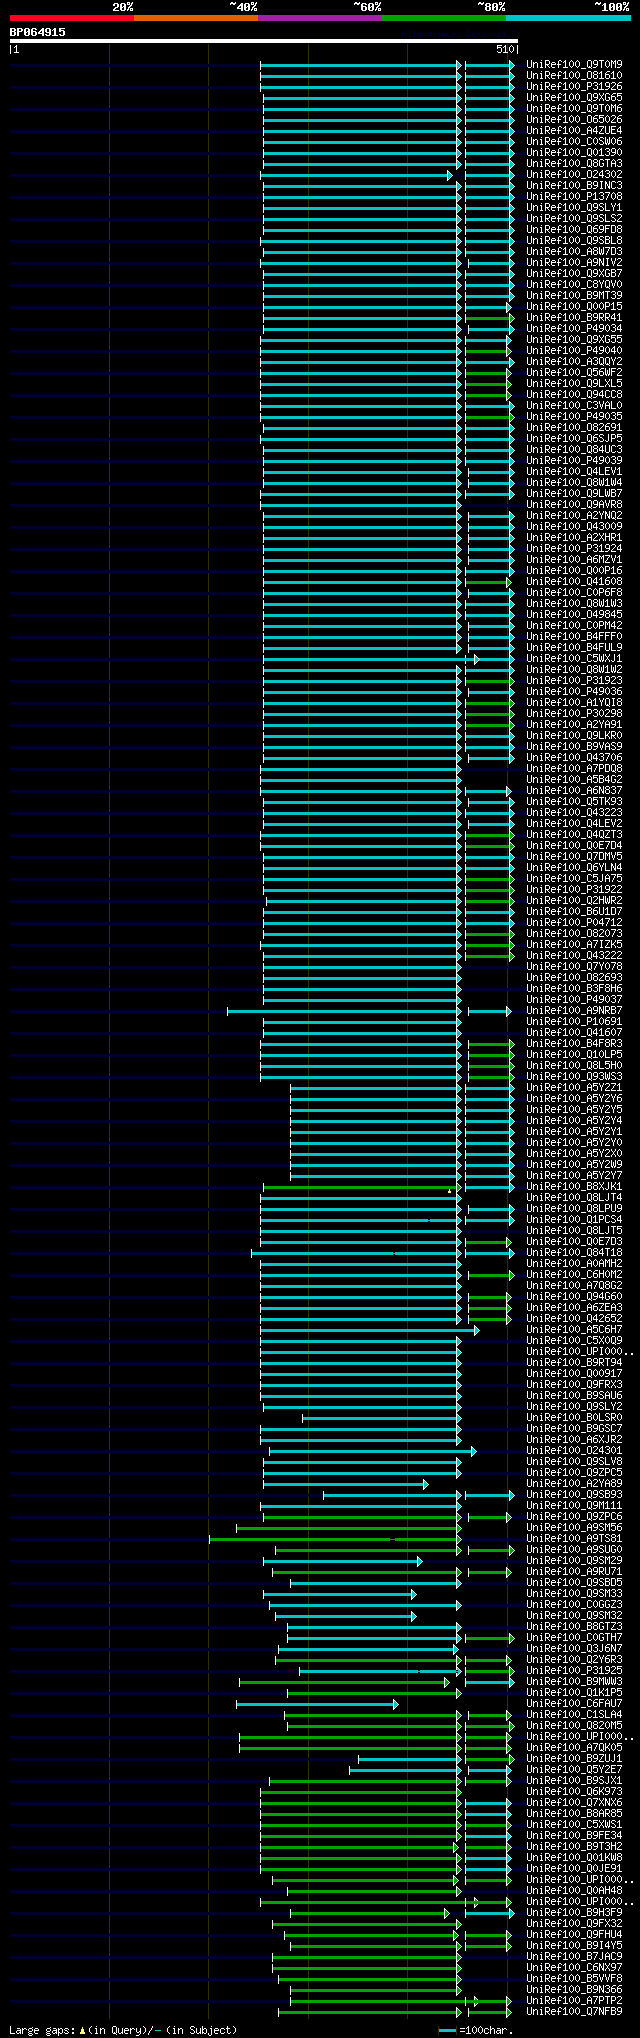Image resolution: width=640 pixels, height=2038 pixels.
Task: Select hit label UniRef100_Q9SM29
Action: pyautogui.click(x=574, y=1560)
